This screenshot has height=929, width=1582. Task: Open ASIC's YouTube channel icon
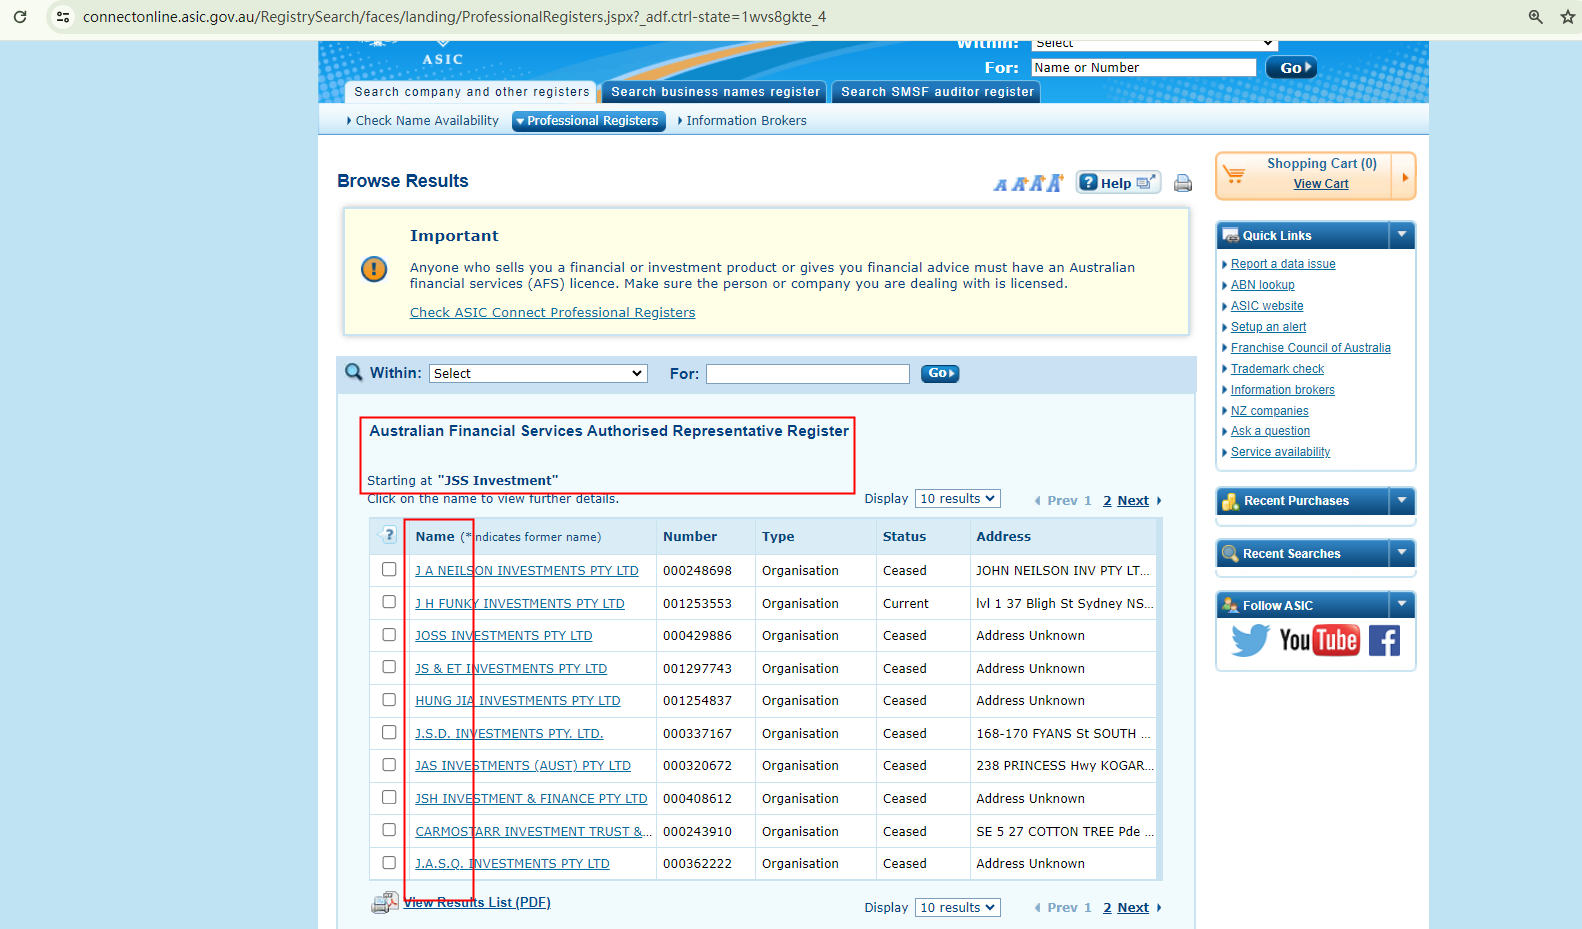(x=1319, y=640)
